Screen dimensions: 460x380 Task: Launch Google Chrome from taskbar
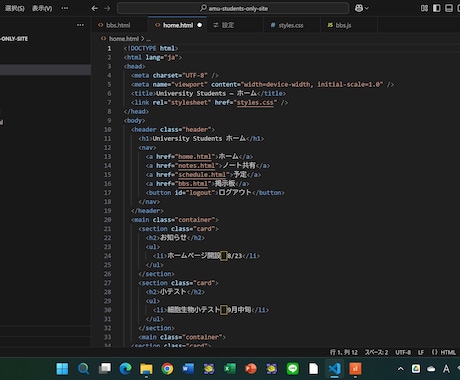click(x=167, y=369)
